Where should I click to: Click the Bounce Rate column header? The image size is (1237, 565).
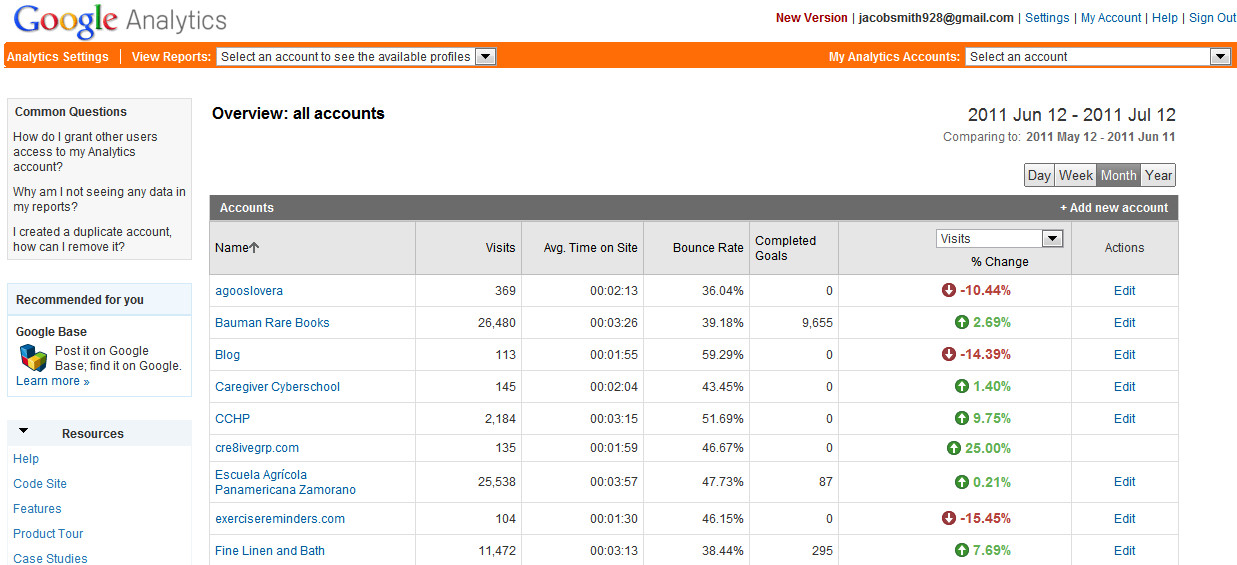[708, 248]
